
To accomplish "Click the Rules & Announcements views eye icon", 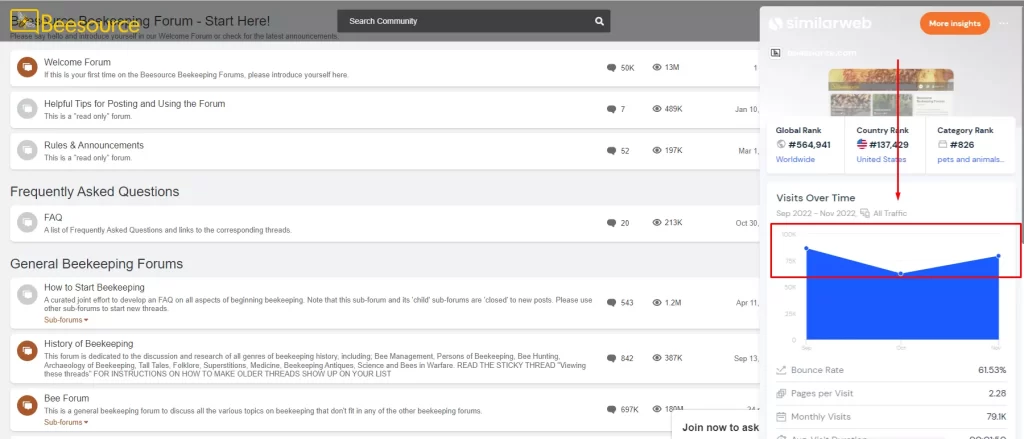I will coord(657,150).
